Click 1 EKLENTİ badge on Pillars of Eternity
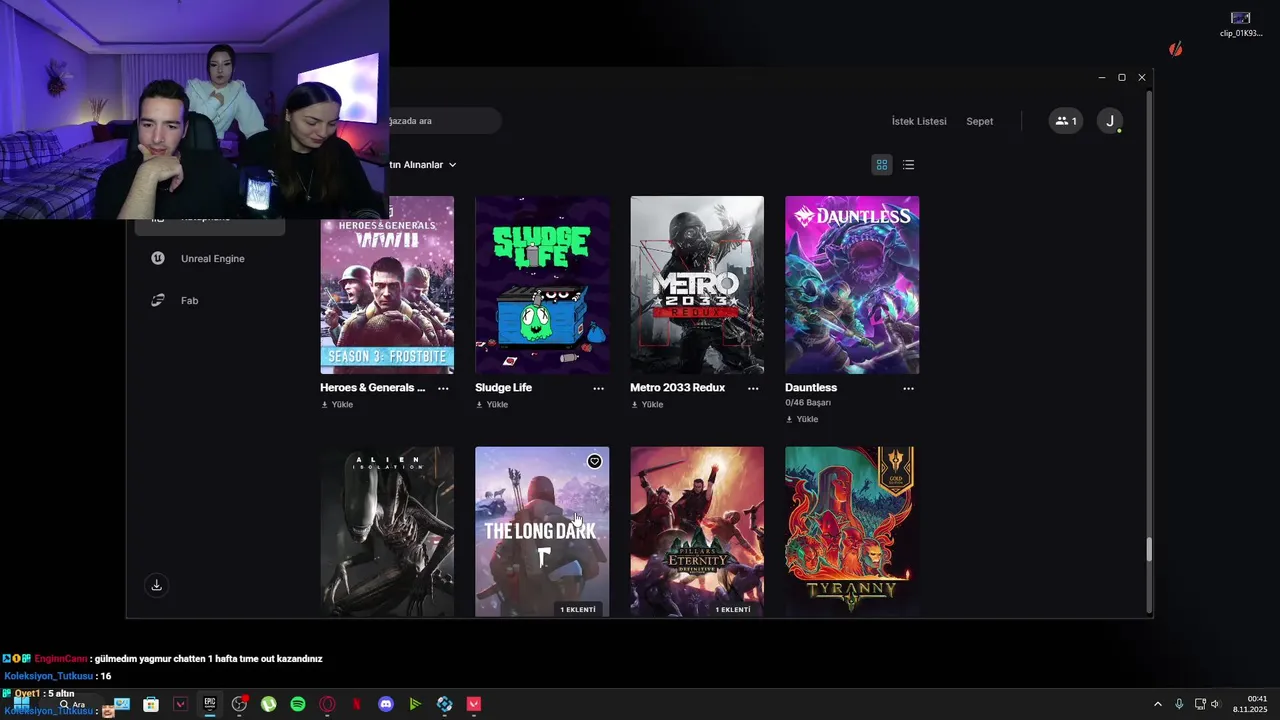The image size is (1280, 720). (733, 609)
